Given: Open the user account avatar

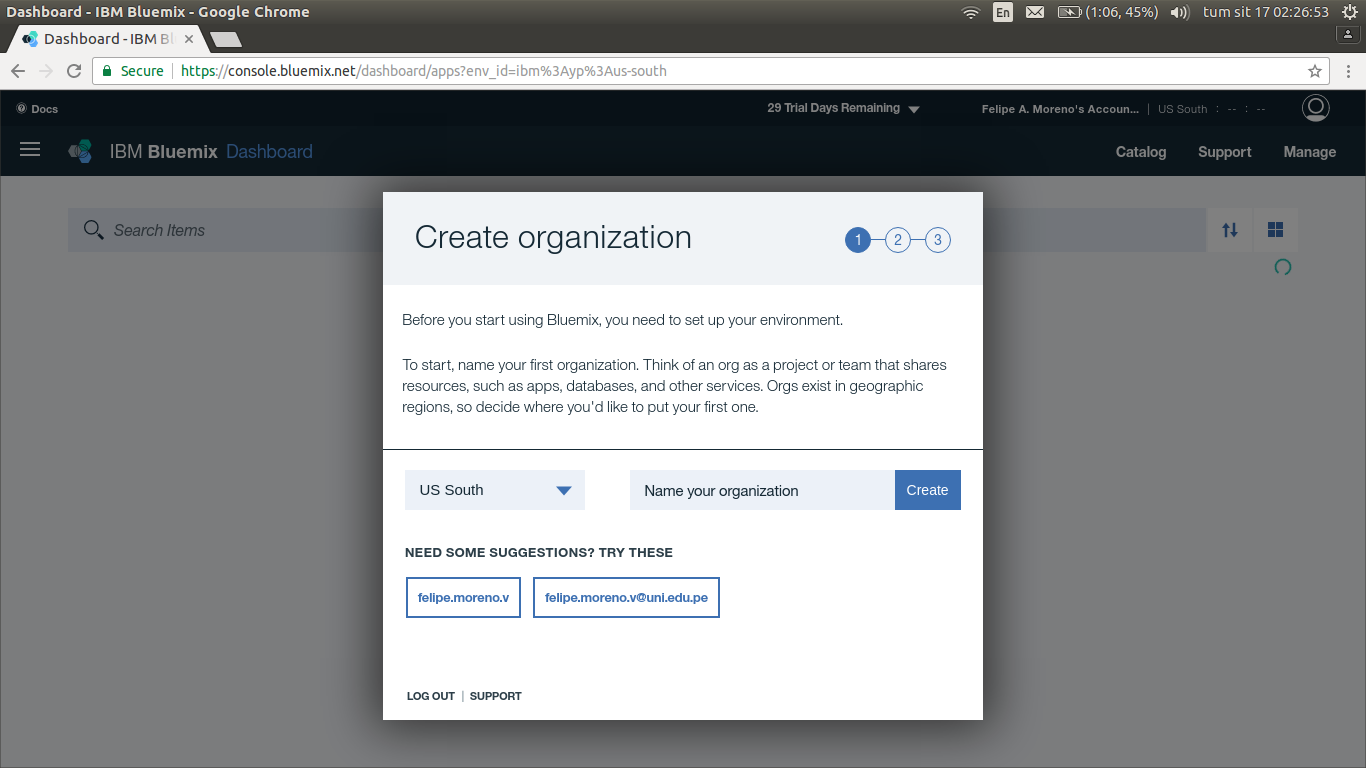Looking at the screenshot, I should (x=1316, y=108).
